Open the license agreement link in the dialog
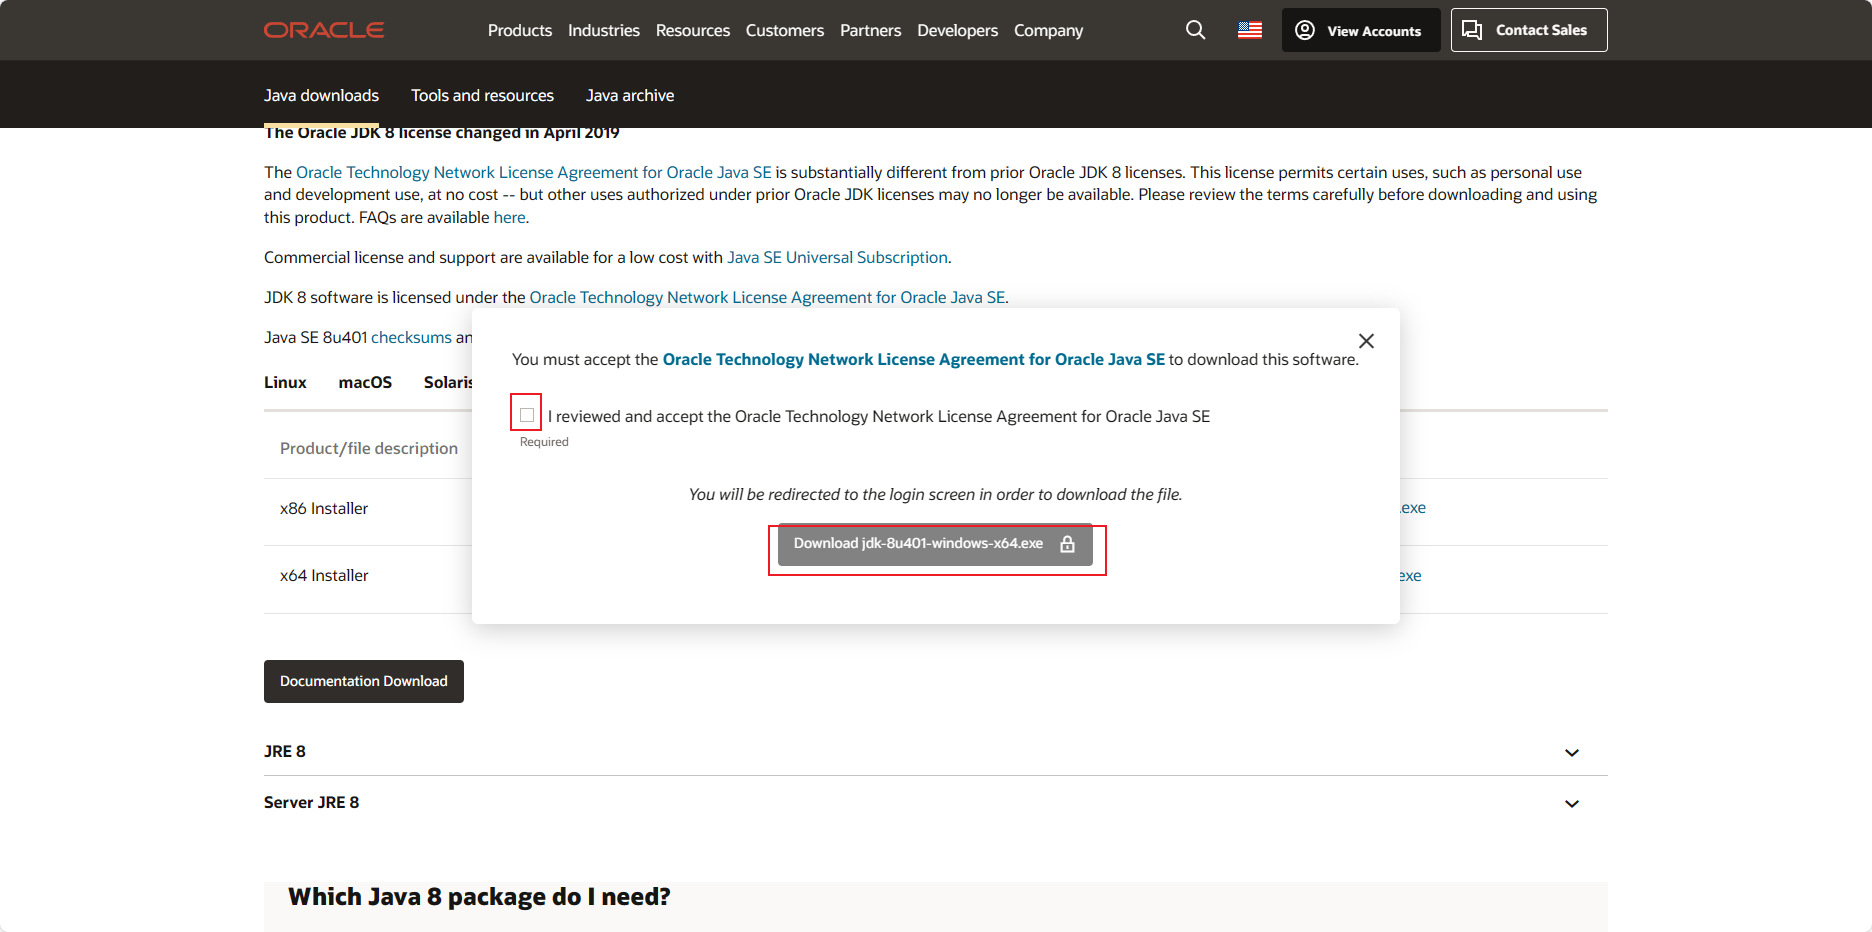This screenshot has height=932, width=1872. pyautogui.click(x=914, y=359)
